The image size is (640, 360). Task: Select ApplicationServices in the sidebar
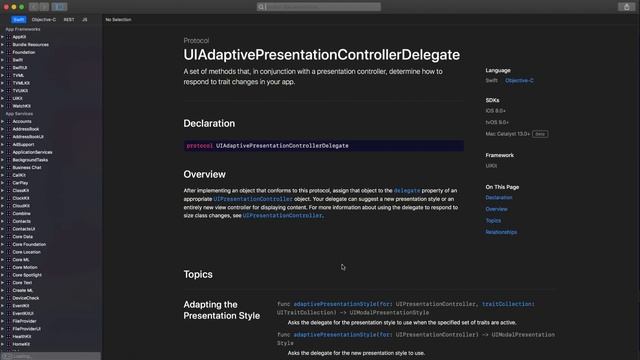point(32,152)
